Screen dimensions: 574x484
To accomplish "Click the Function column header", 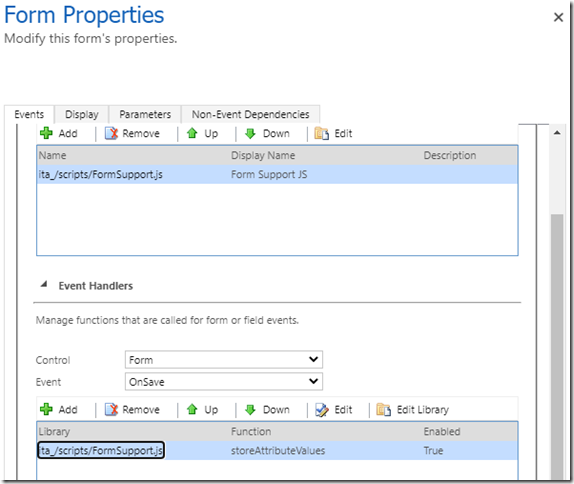I will tap(251, 431).
